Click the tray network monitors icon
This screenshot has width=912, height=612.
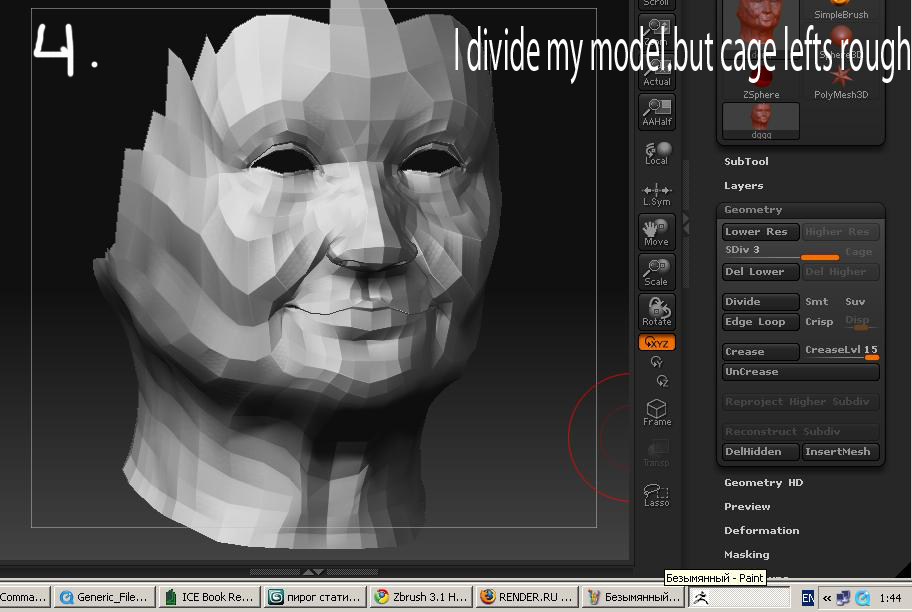click(x=843, y=598)
